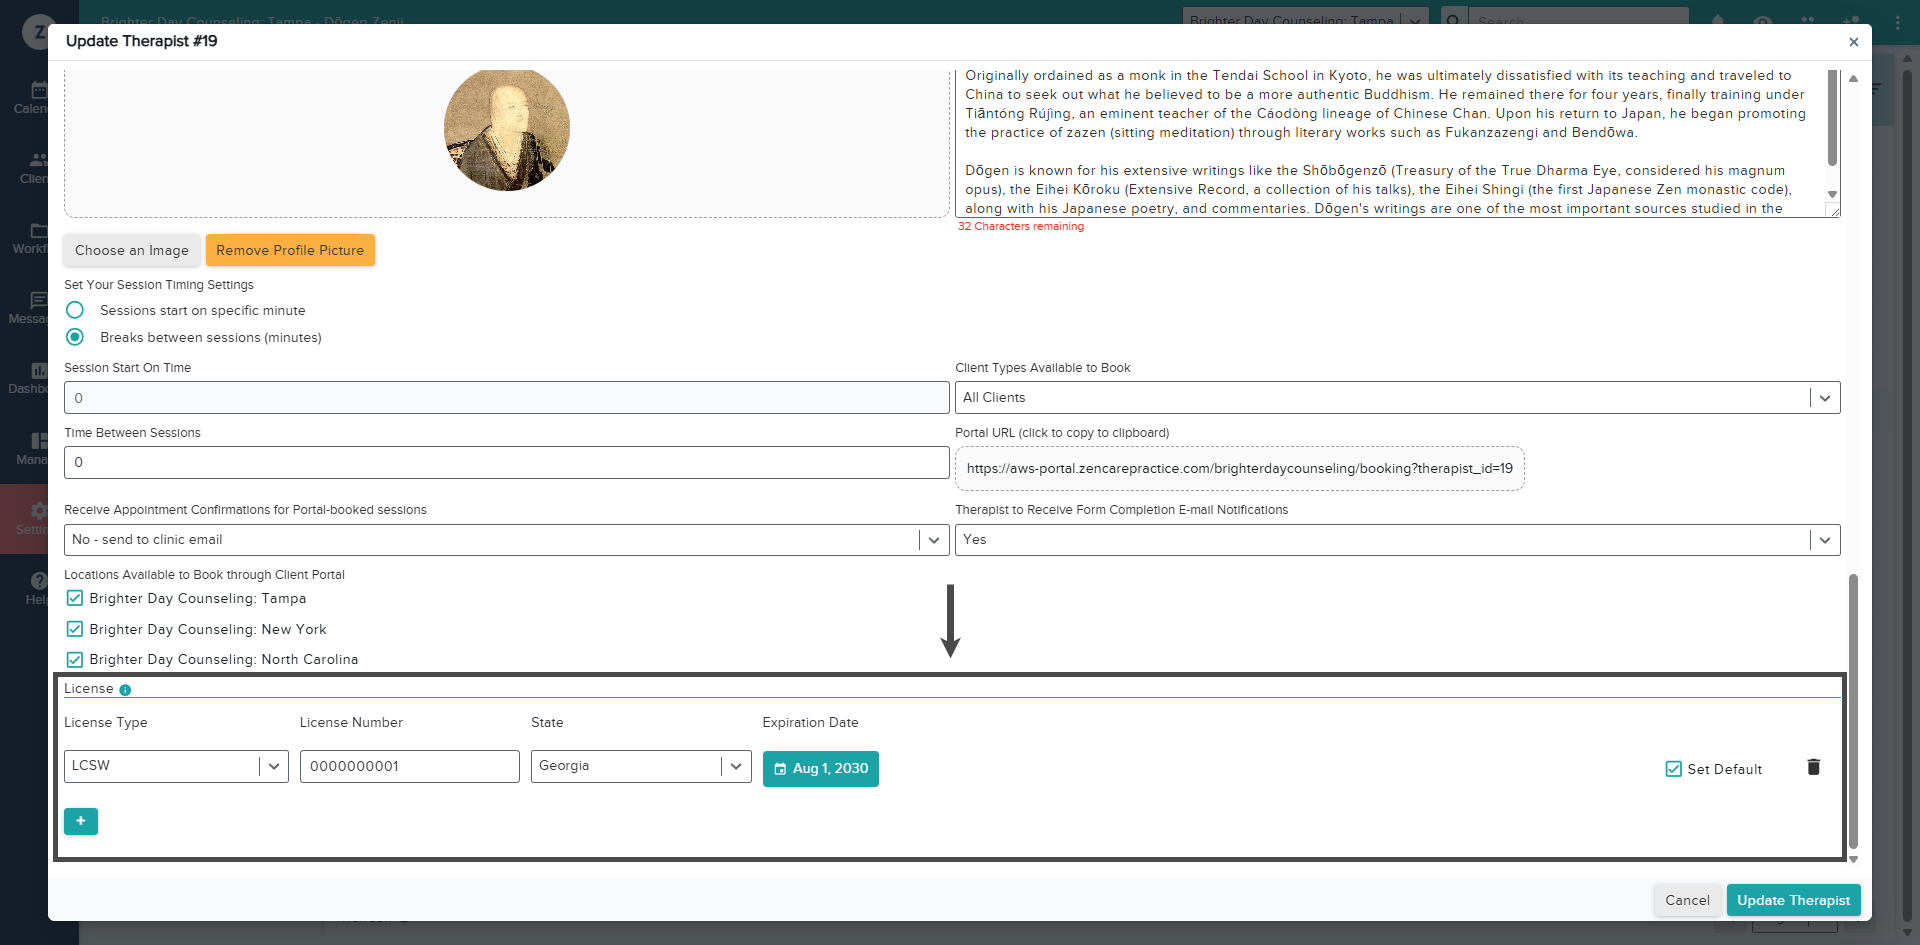The height and width of the screenshot is (945, 1920).
Task: Click Remove Profile Picture button
Action: (x=290, y=250)
